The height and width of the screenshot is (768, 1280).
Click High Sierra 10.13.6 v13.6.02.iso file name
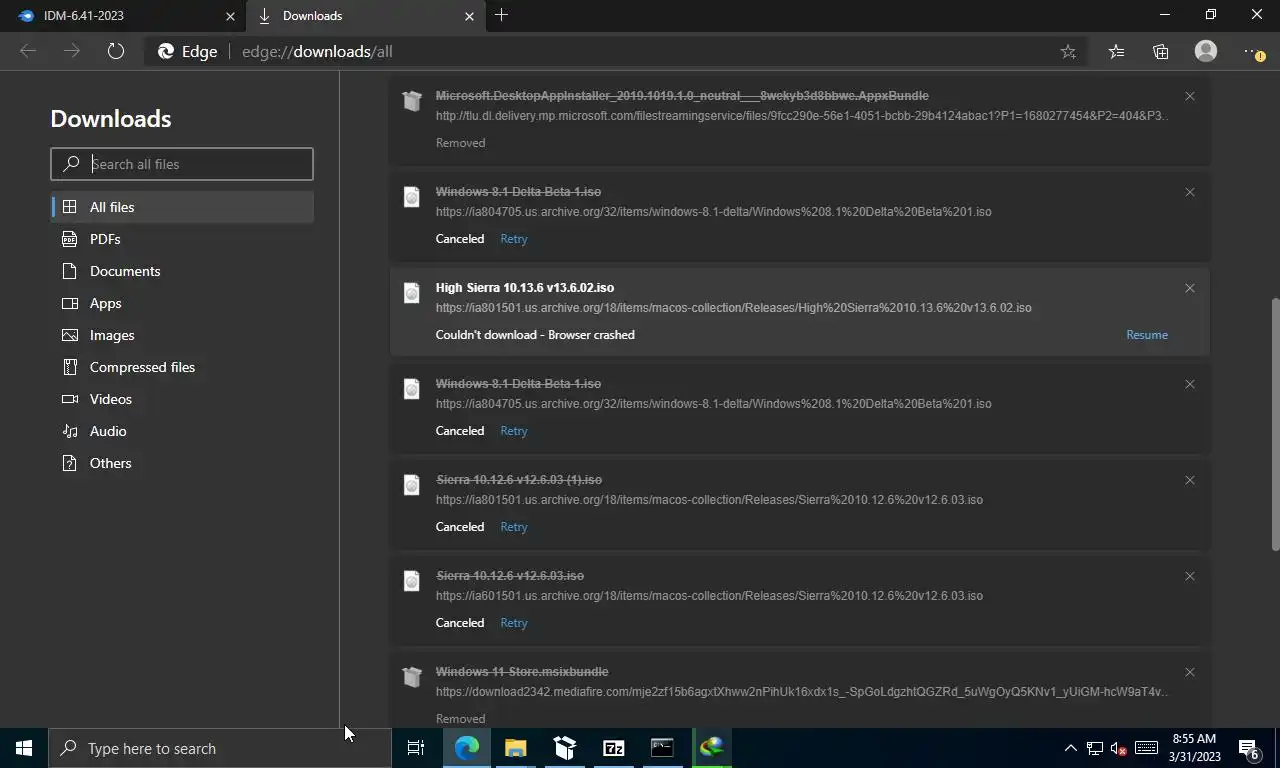point(525,288)
